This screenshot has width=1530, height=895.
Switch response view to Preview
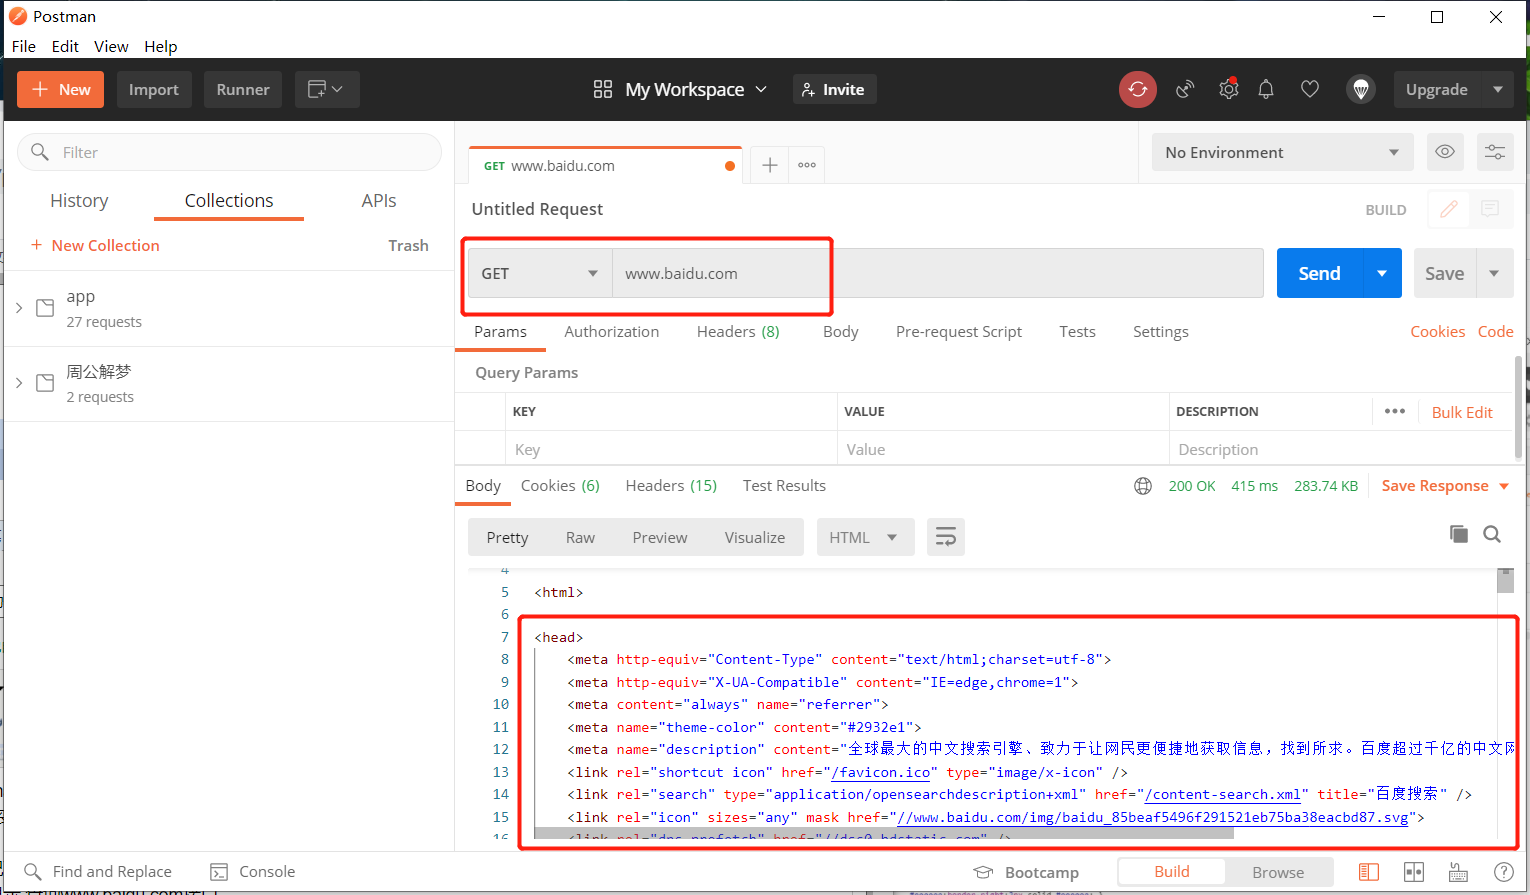point(660,537)
